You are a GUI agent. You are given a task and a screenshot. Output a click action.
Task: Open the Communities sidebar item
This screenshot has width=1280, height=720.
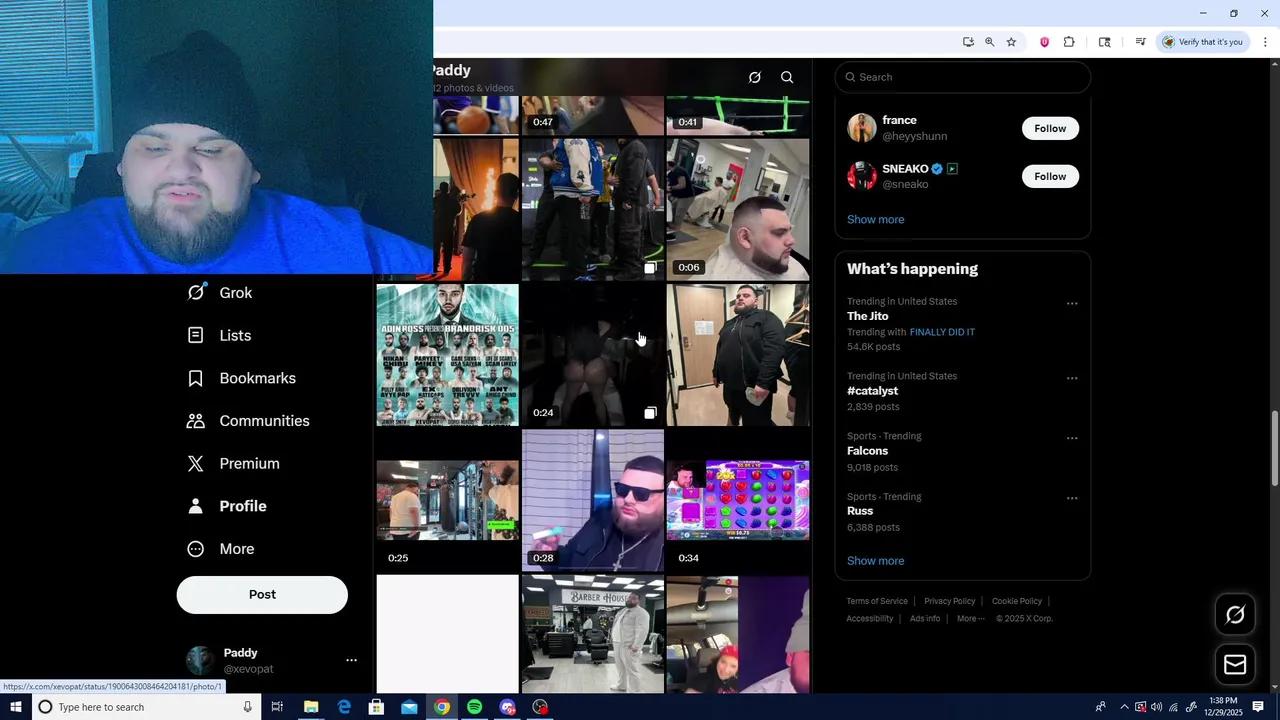click(x=249, y=421)
